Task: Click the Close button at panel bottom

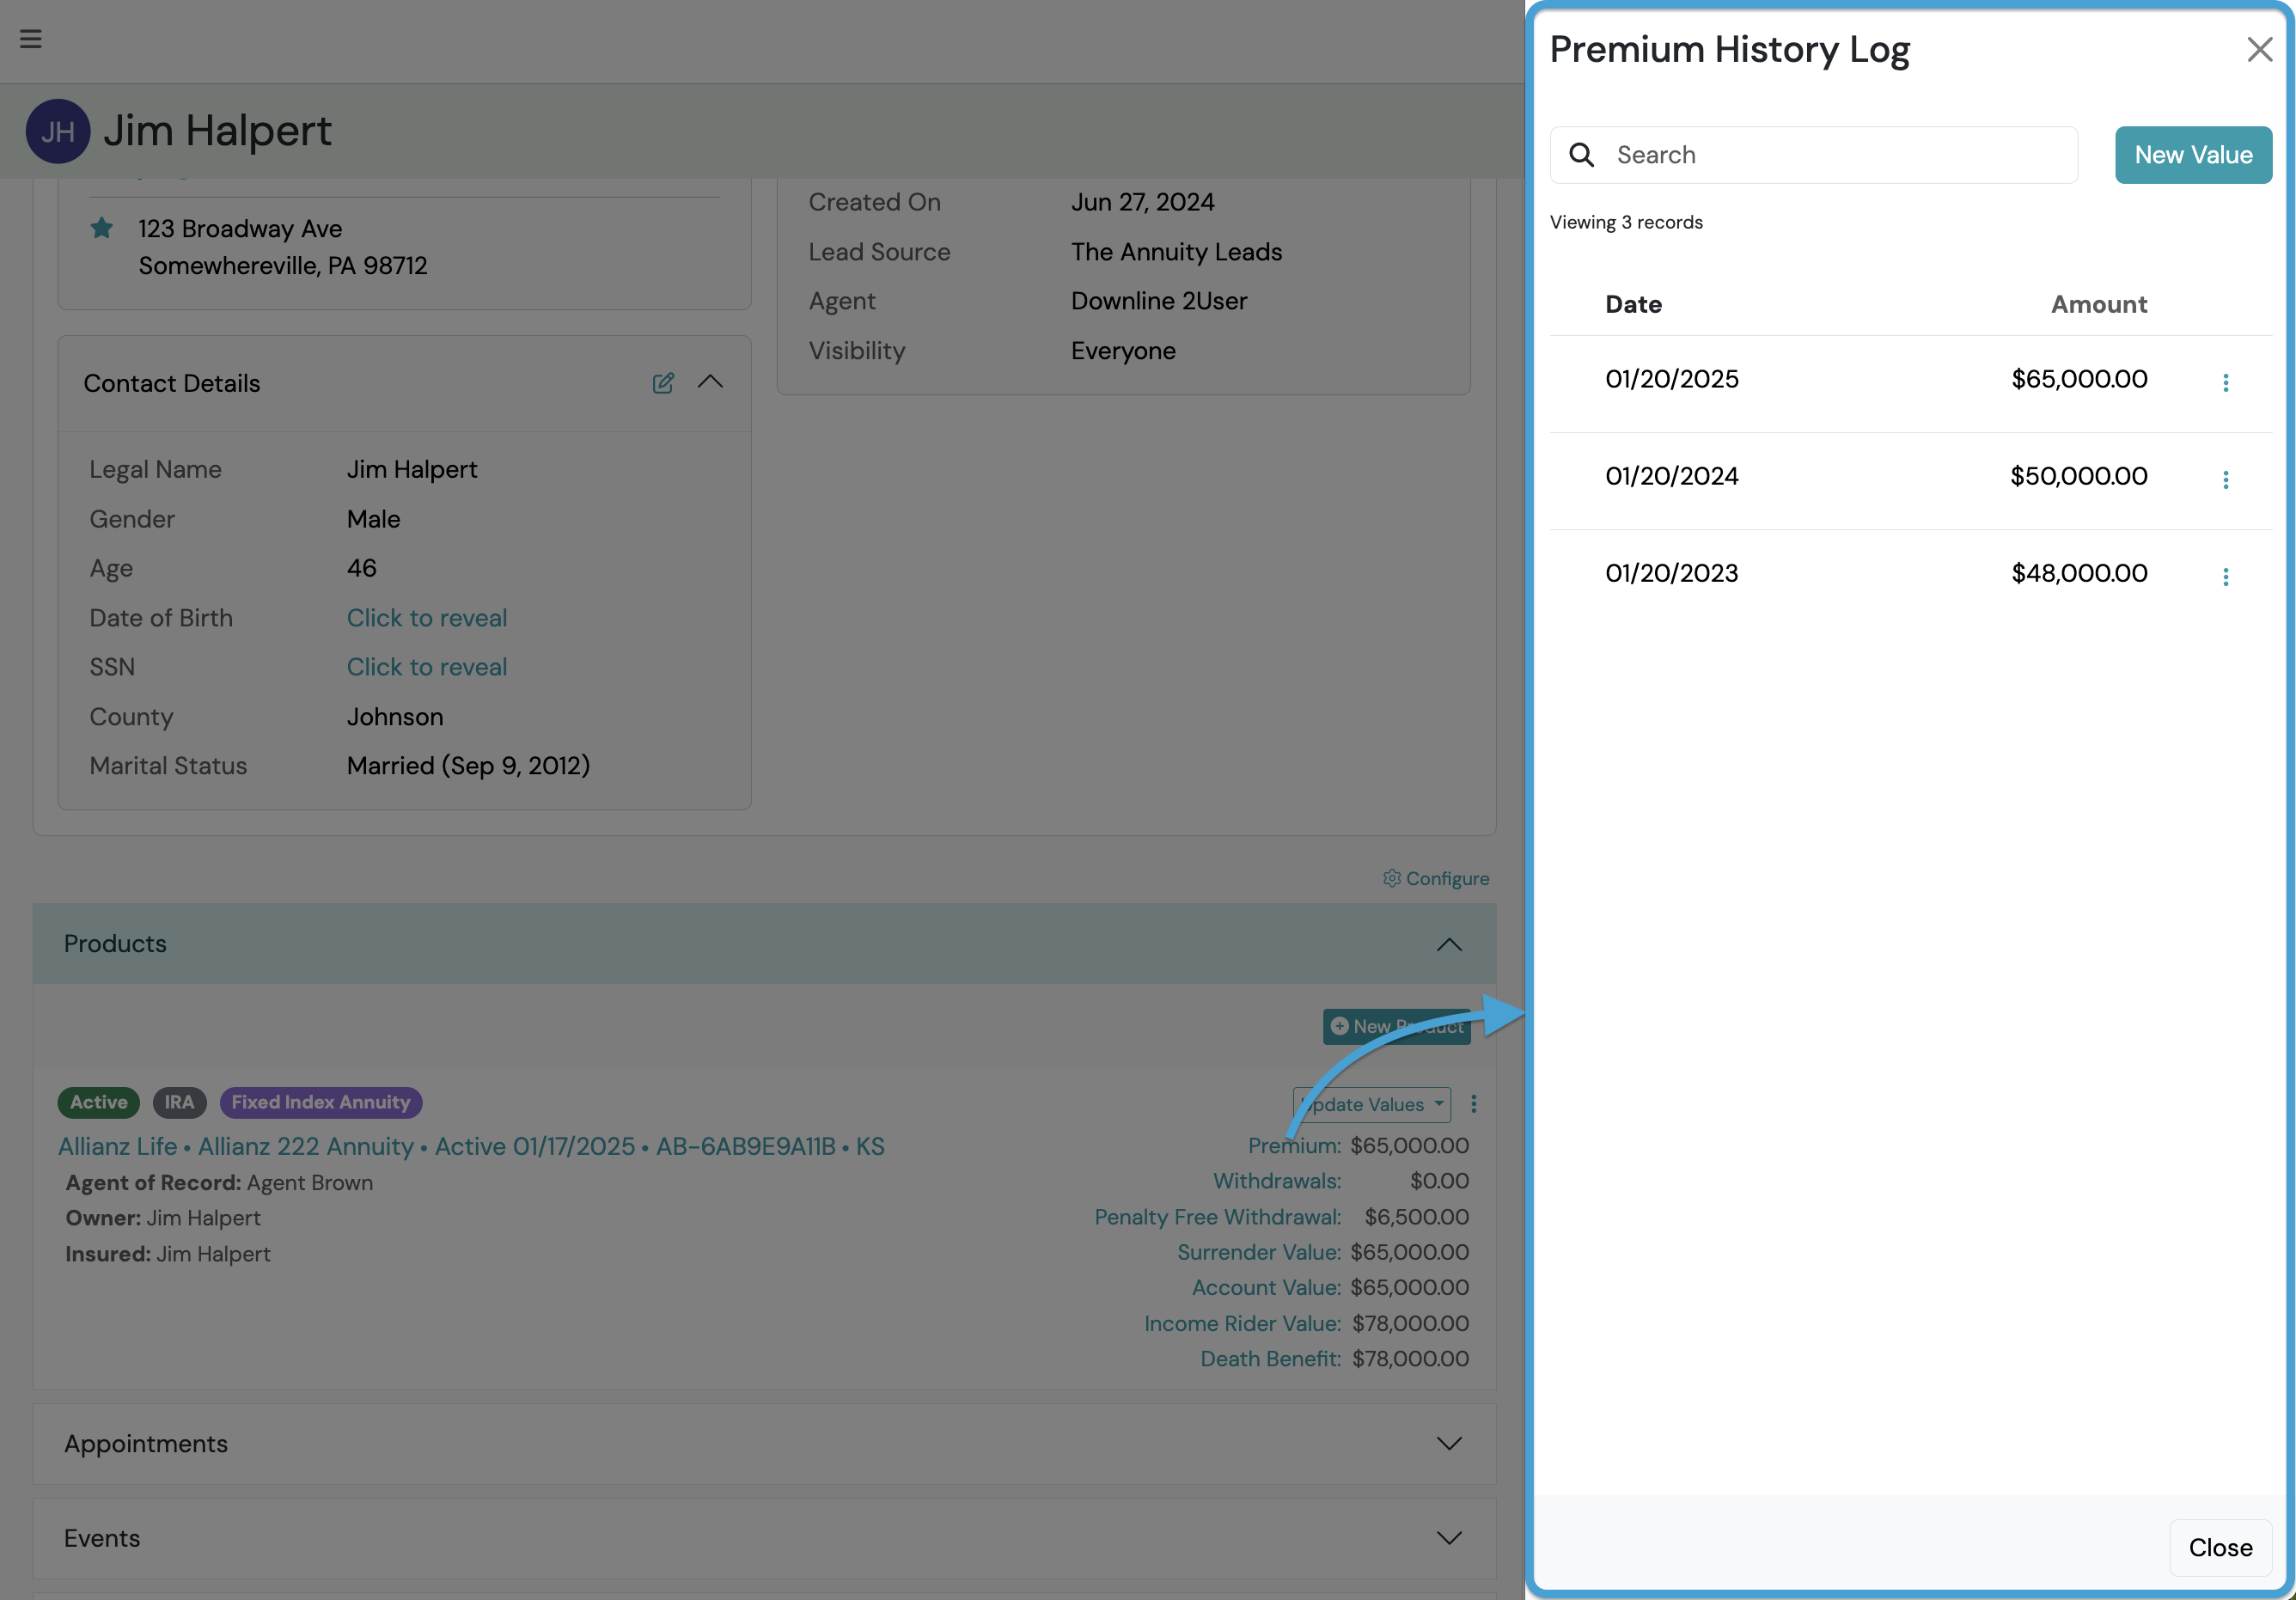Action: pyautogui.click(x=2220, y=1547)
